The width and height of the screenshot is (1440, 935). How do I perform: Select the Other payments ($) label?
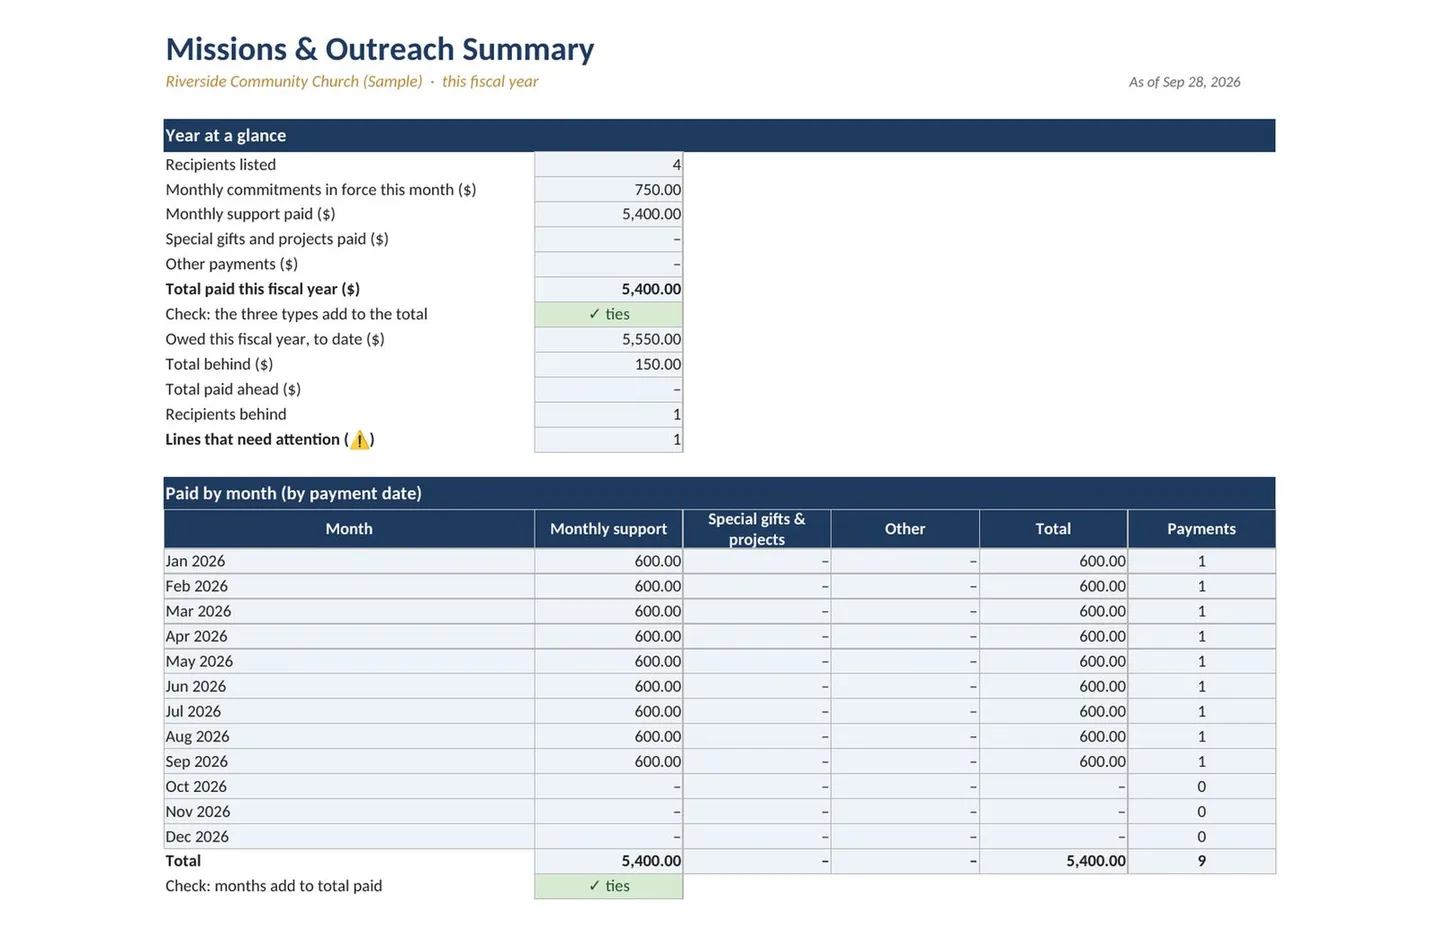point(232,264)
